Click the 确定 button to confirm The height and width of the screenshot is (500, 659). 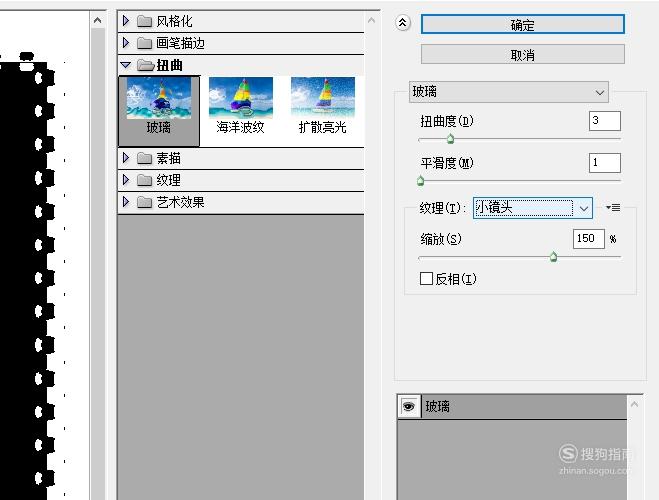click(522, 25)
